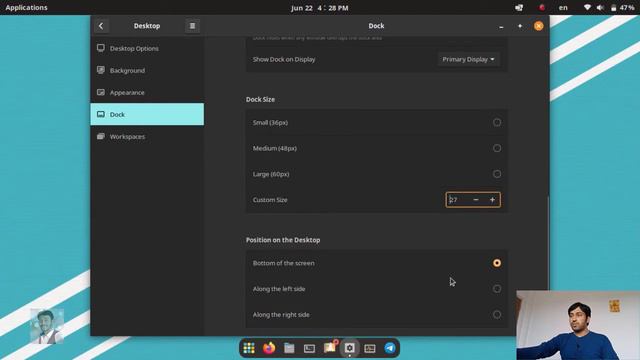Click the Dock Size heading
The height and width of the screenshot is (360, 640).
click(260, 99)
